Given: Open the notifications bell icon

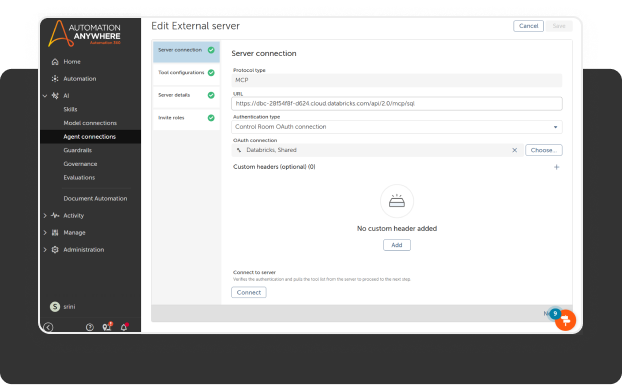Looking at the screenshot, I should coord(124,327).
